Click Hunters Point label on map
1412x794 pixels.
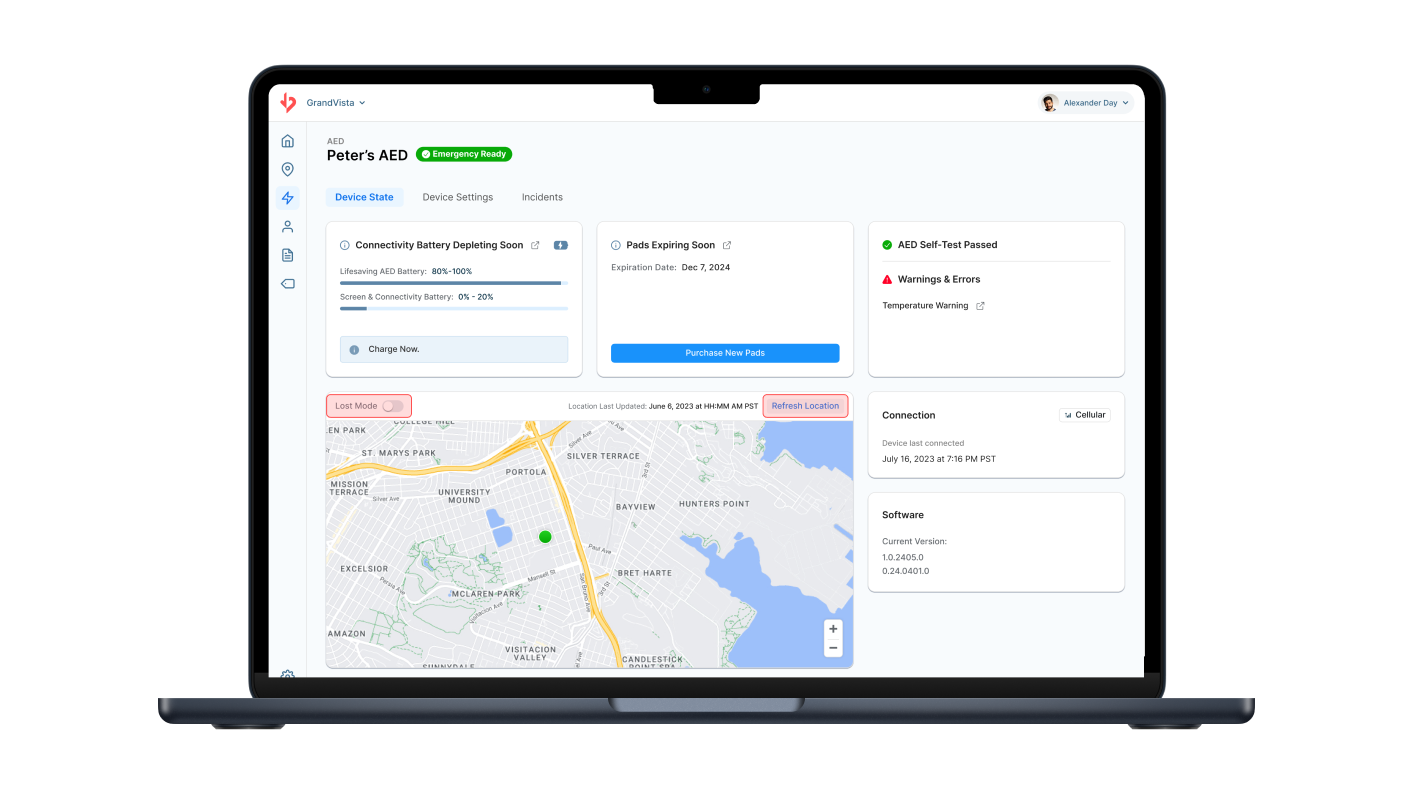pos(714,504)
